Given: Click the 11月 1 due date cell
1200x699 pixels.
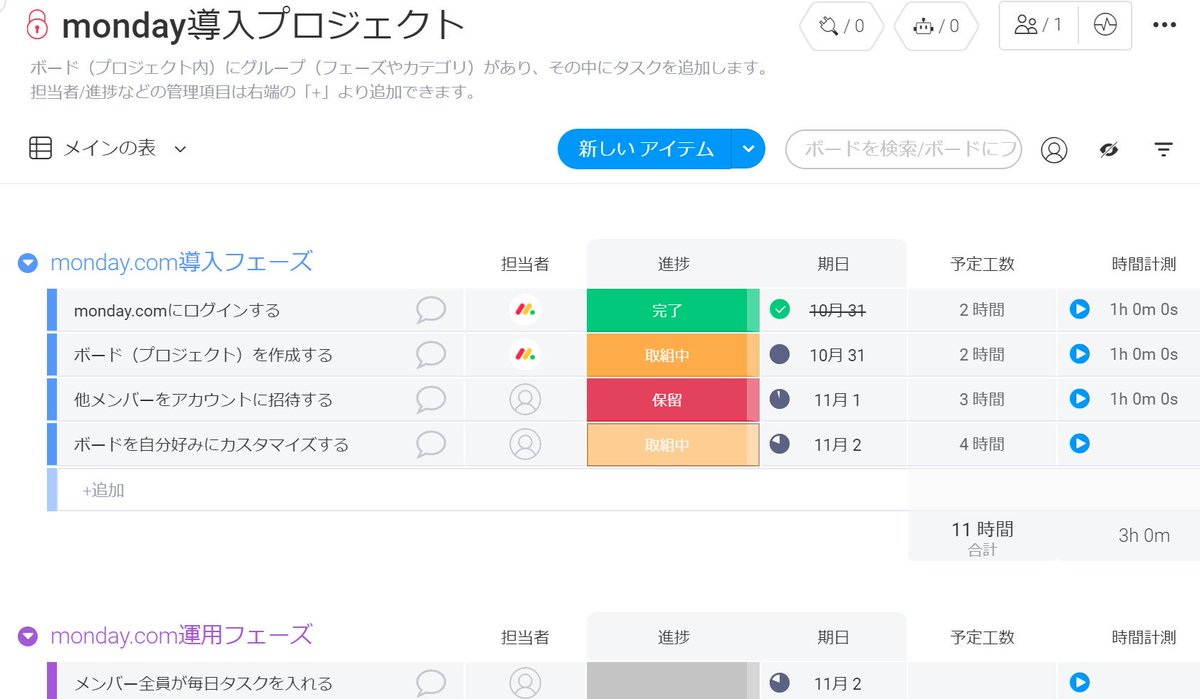Looking at the screenshot, I should pos(836,399).
